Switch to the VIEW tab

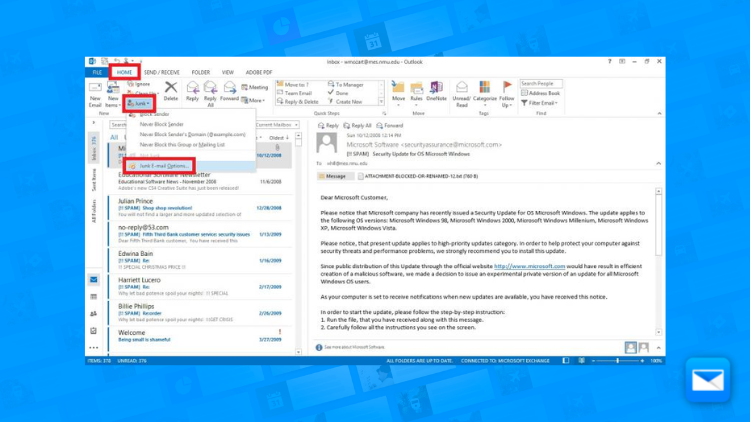coord(228,72)
